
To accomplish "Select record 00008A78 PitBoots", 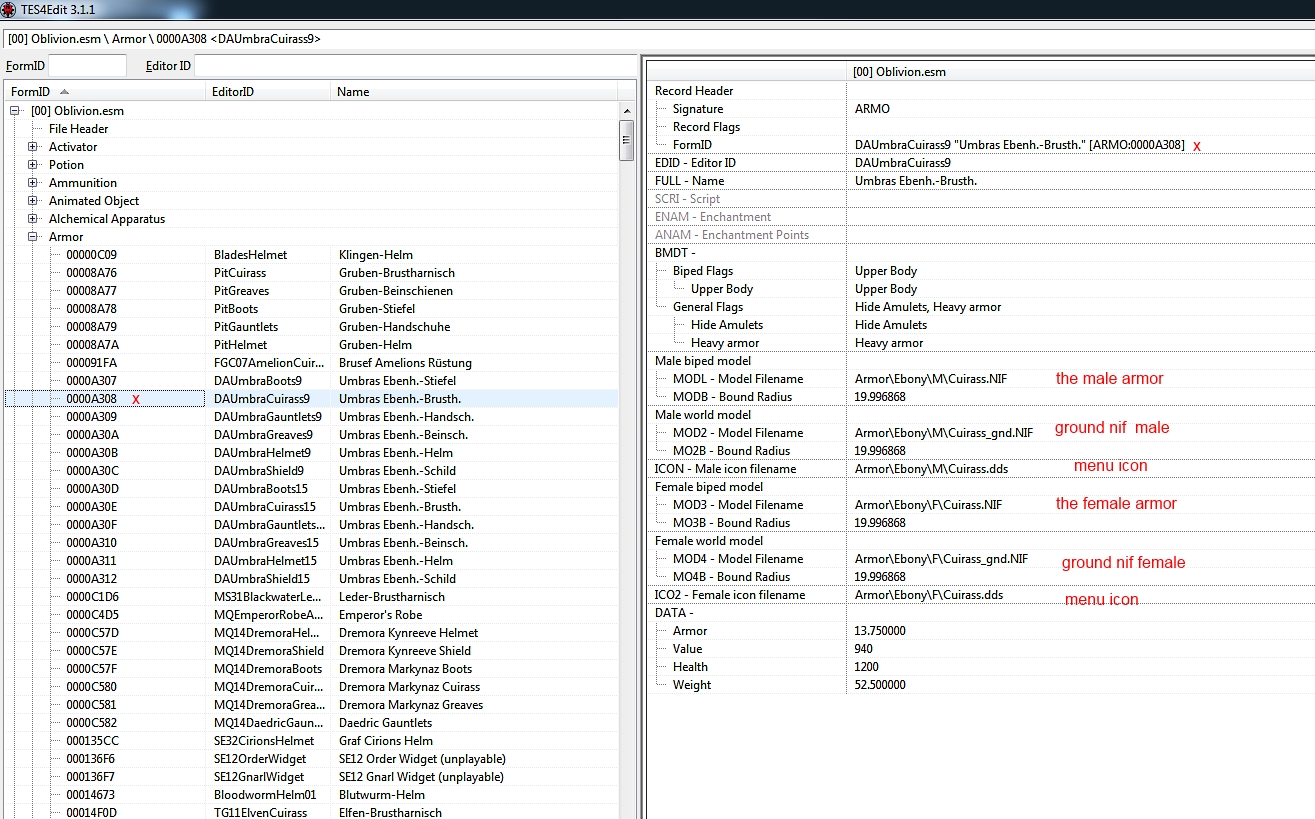I will click(x=311, y=309).
